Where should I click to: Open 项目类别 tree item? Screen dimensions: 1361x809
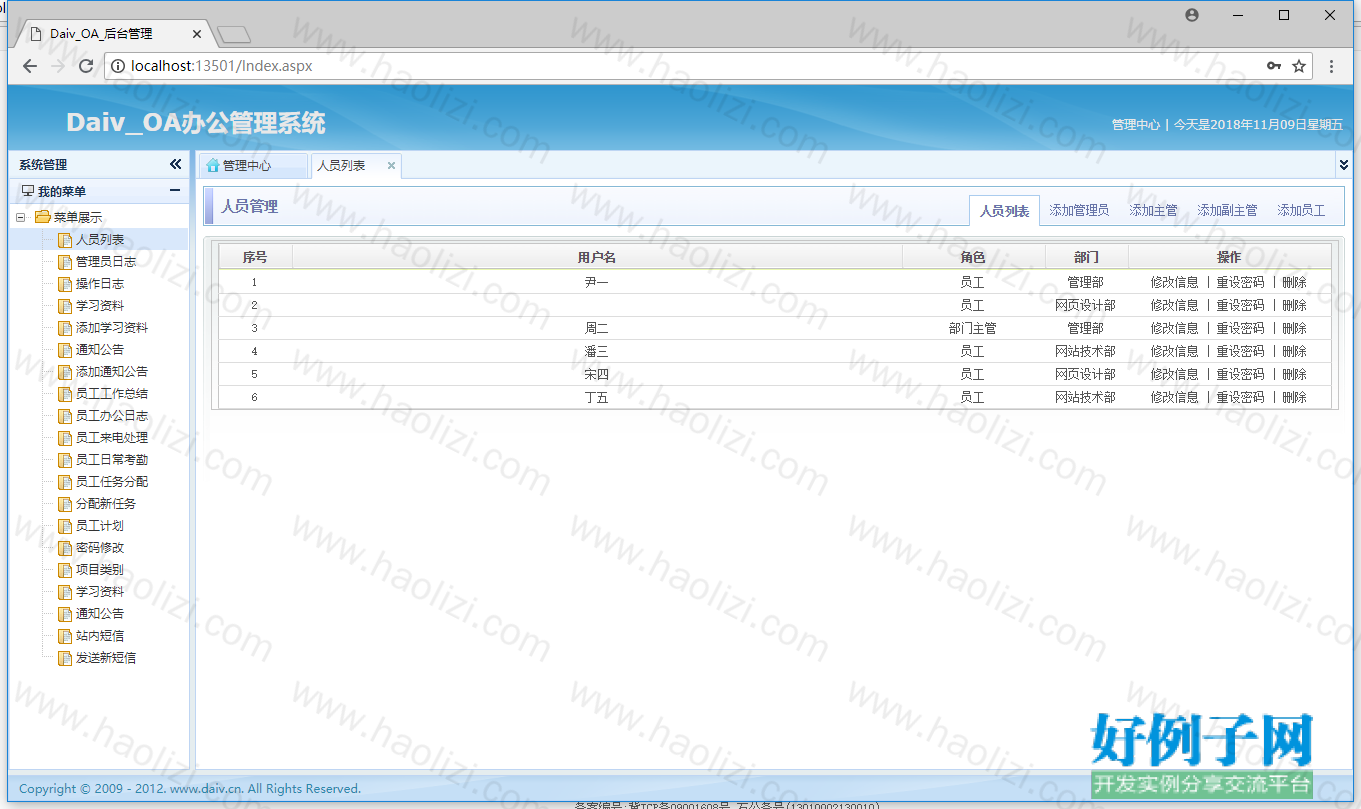pos(100,570)
